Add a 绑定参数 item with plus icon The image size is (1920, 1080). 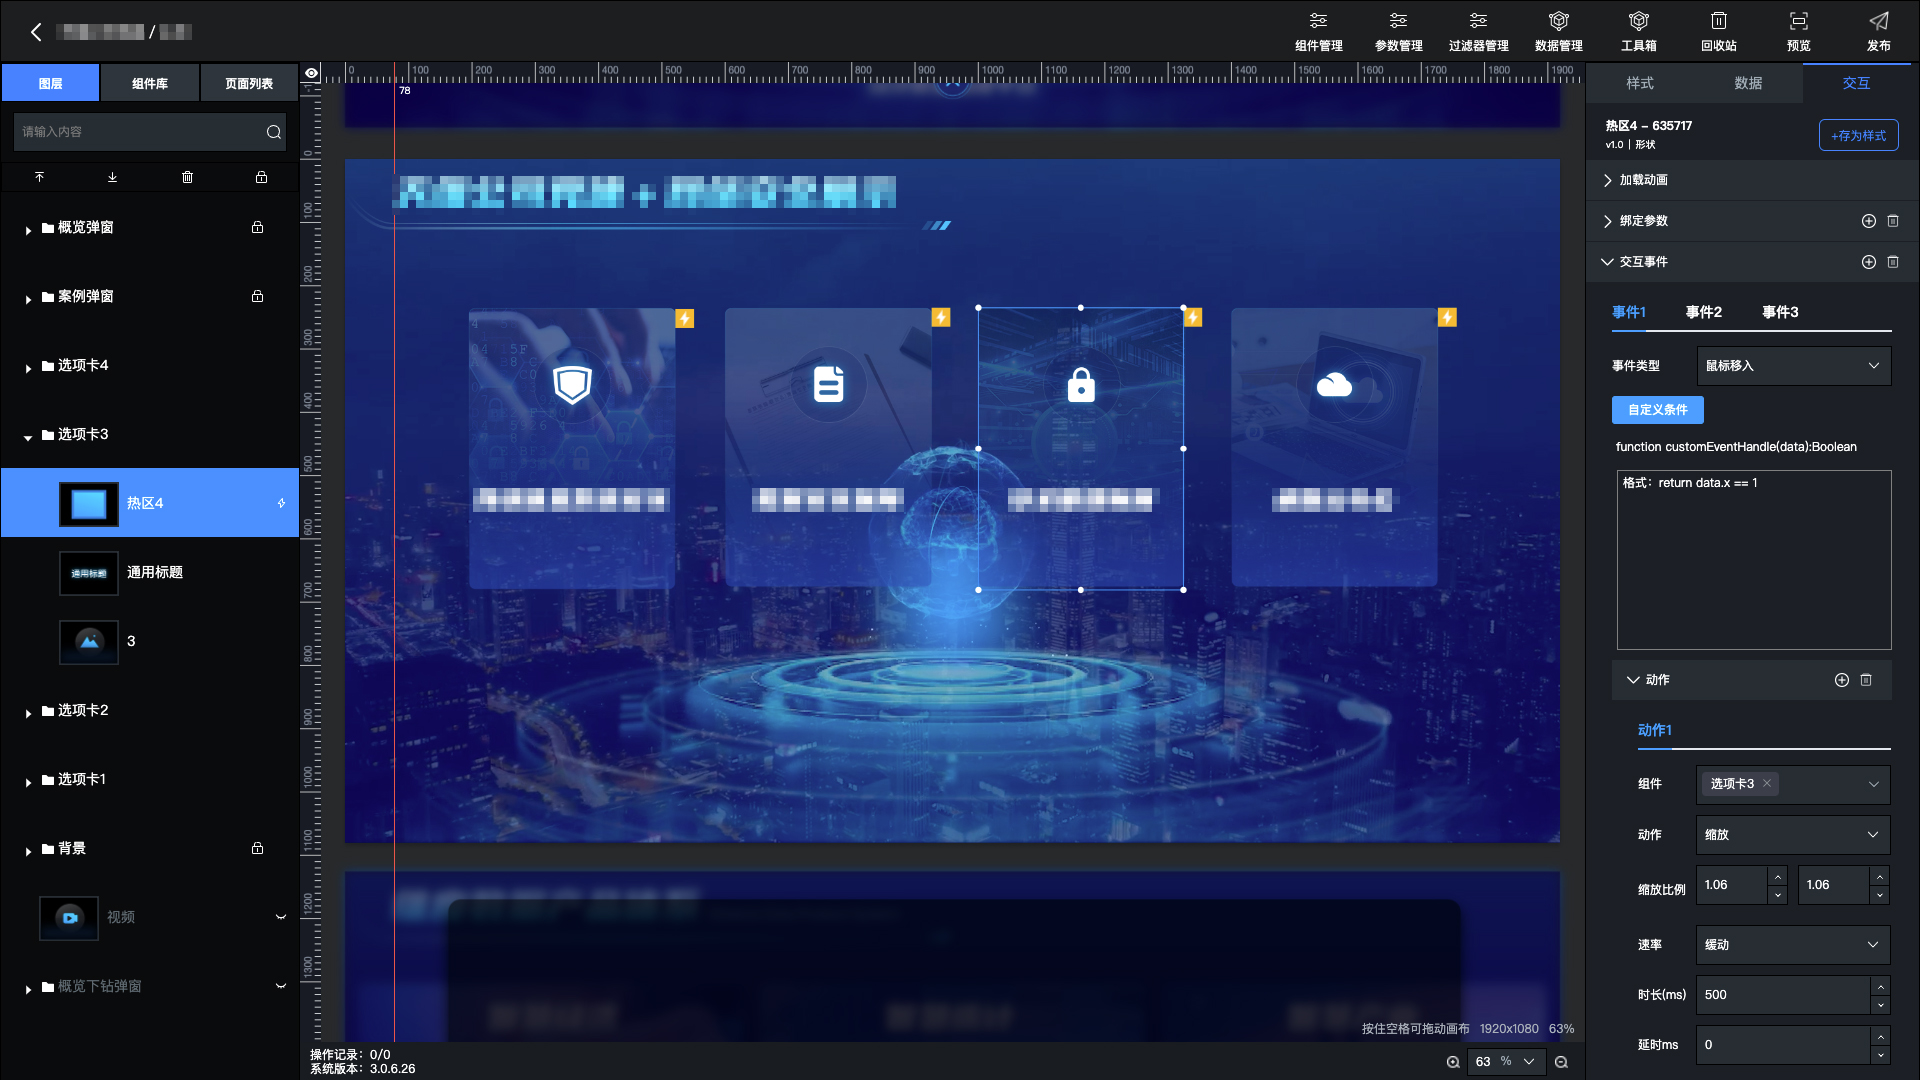tap(1868, 221)
